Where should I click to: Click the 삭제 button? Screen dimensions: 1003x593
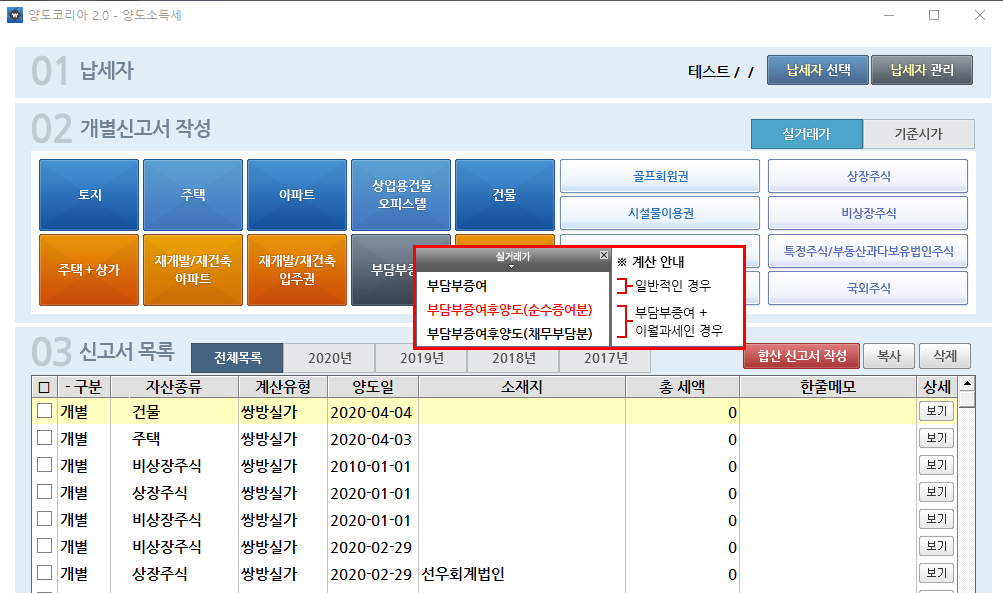[945, 356]
